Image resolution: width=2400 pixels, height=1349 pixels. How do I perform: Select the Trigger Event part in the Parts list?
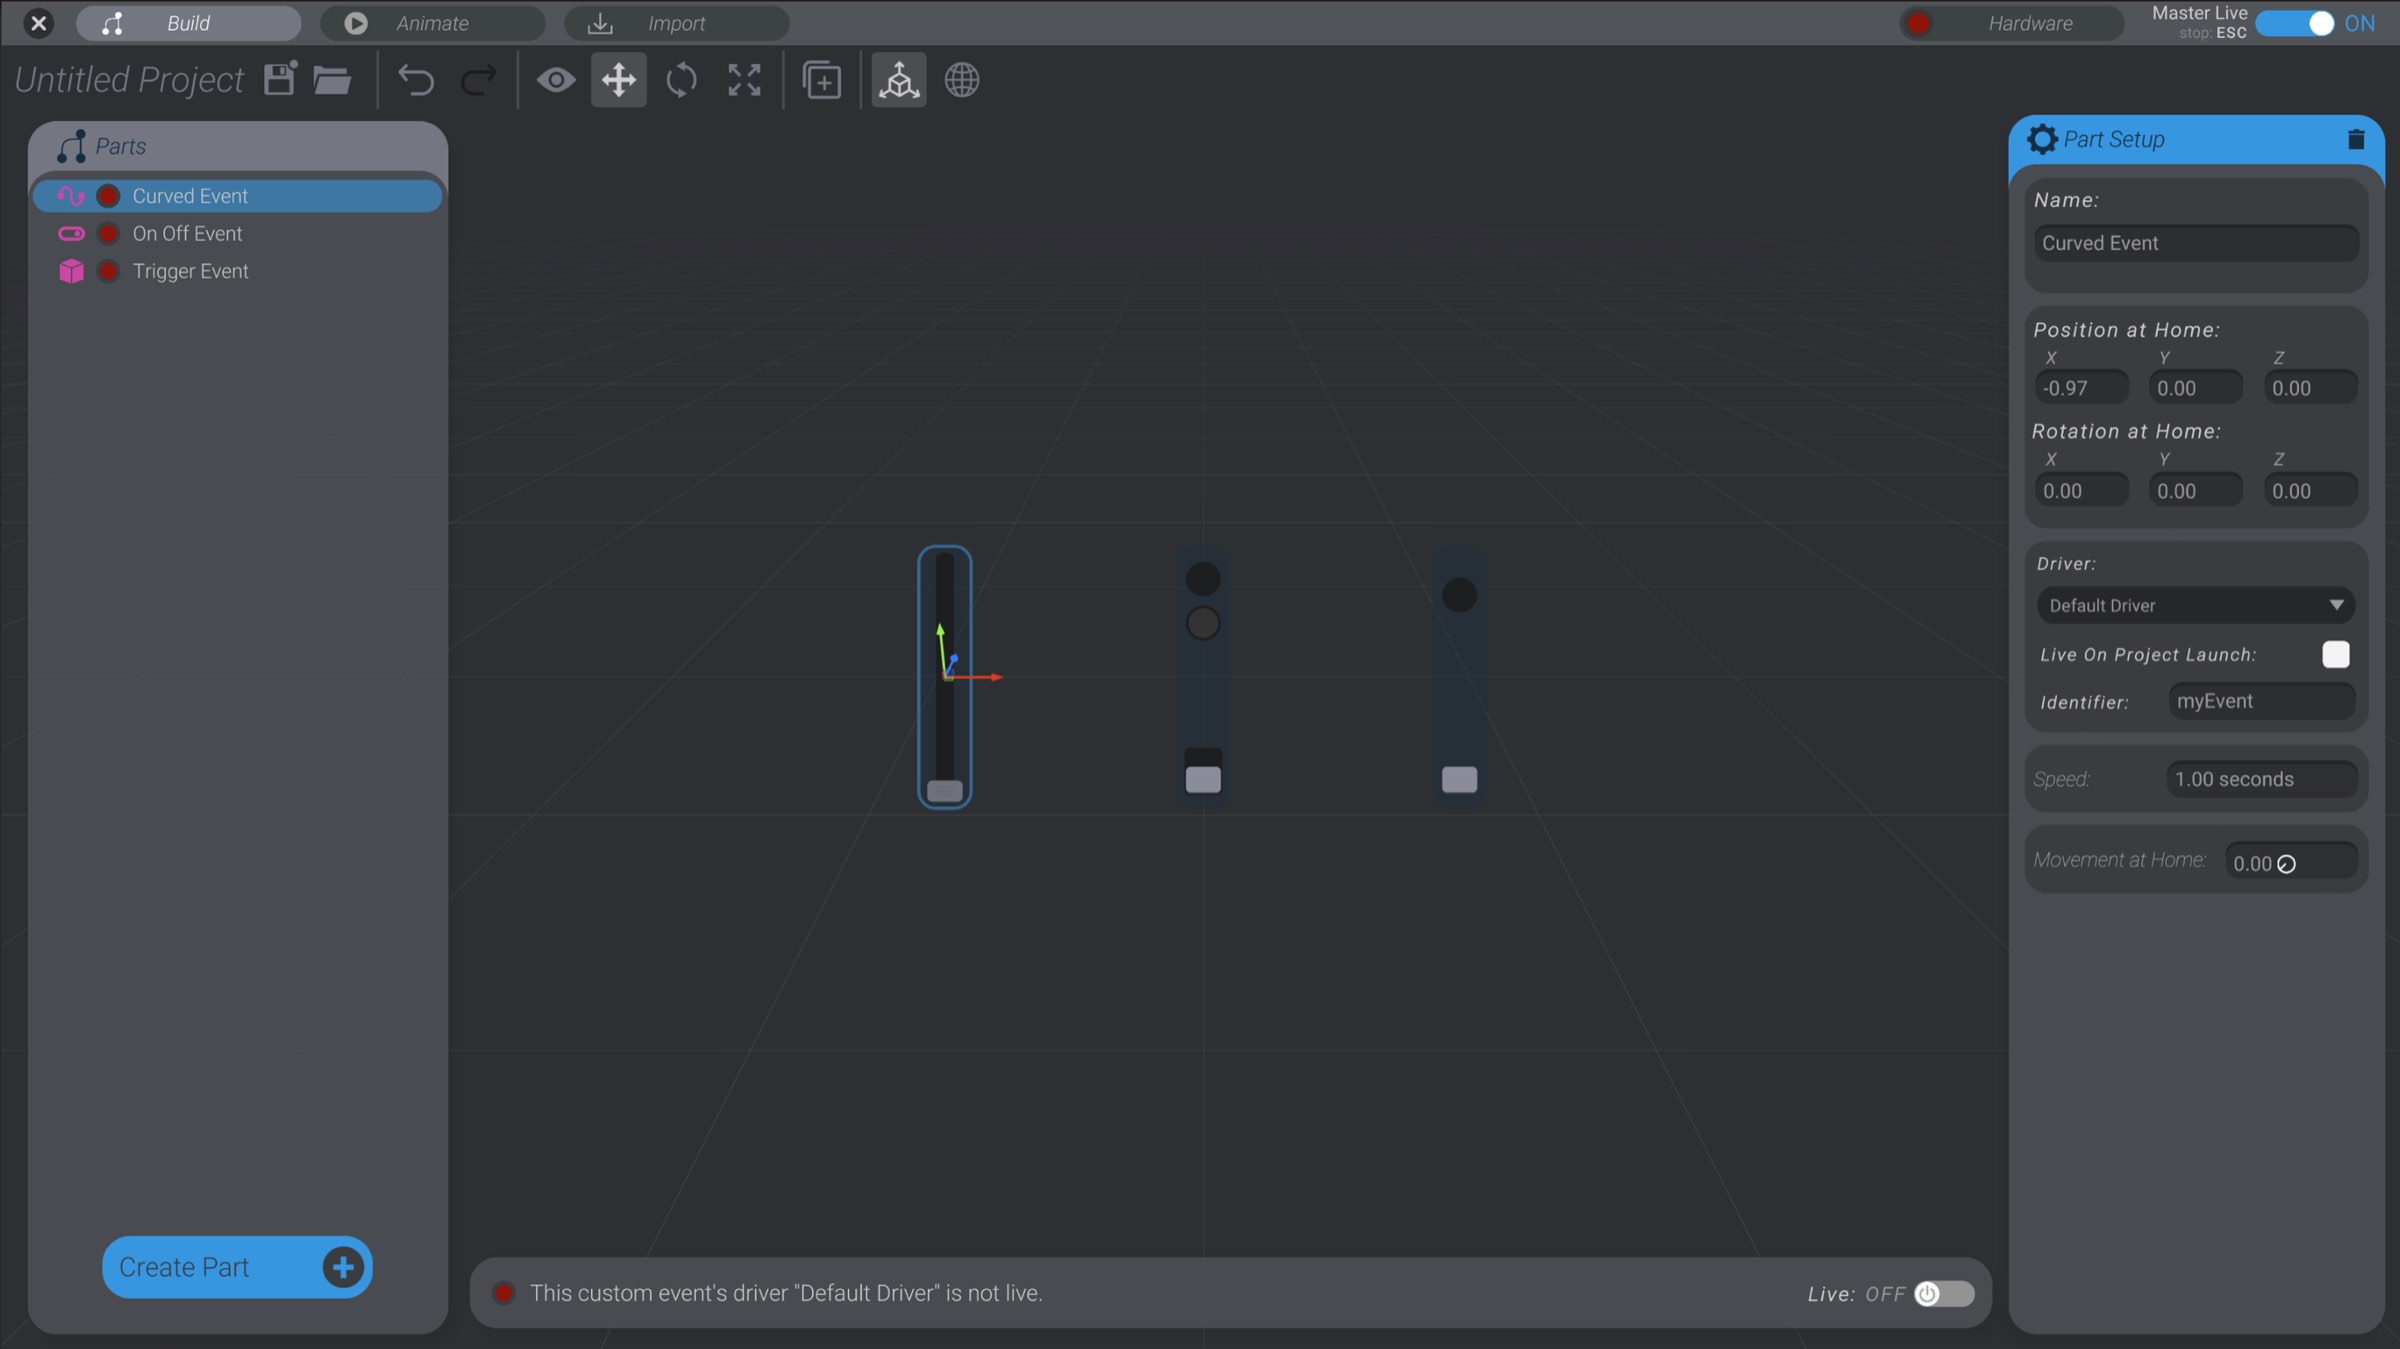(190, 271)
